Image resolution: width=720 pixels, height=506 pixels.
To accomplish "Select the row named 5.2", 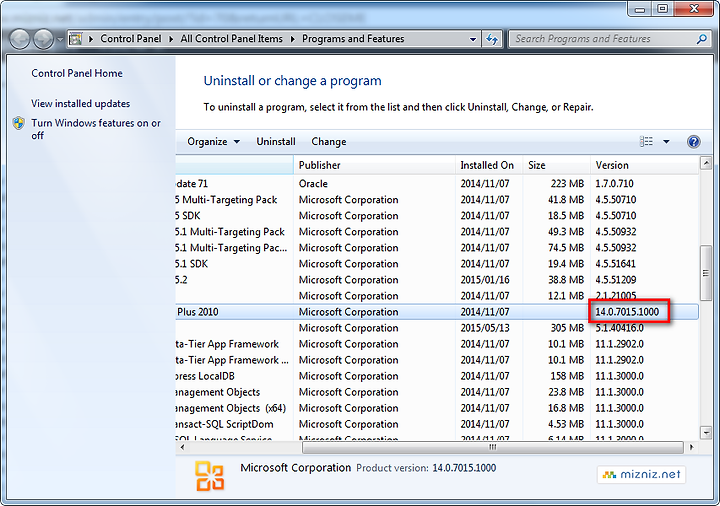I will 437,280.
